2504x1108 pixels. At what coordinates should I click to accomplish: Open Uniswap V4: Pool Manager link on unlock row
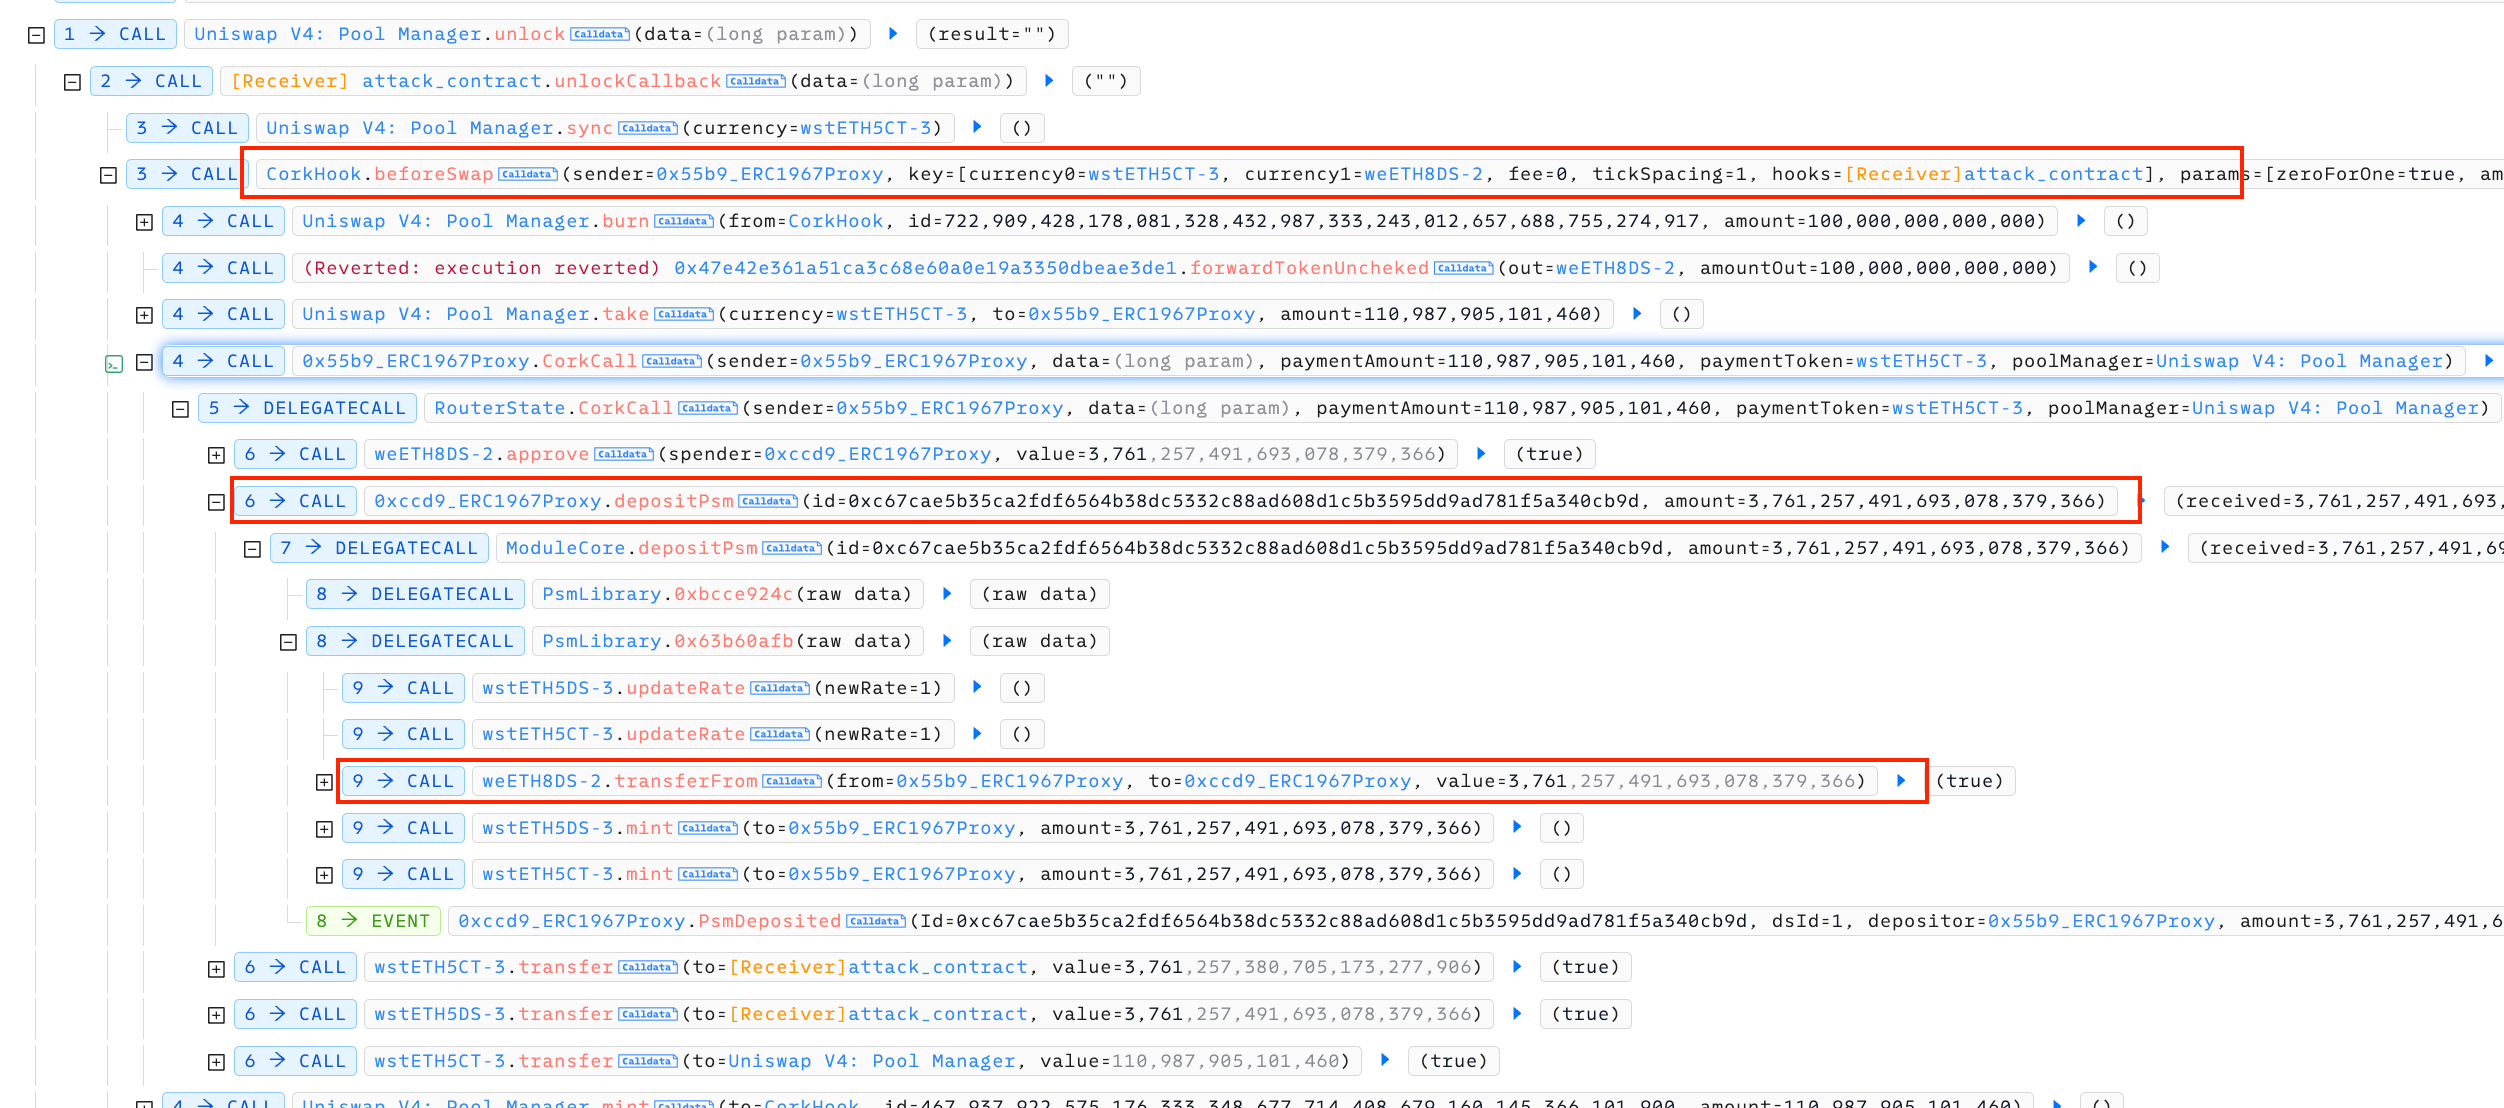[338, 34]
